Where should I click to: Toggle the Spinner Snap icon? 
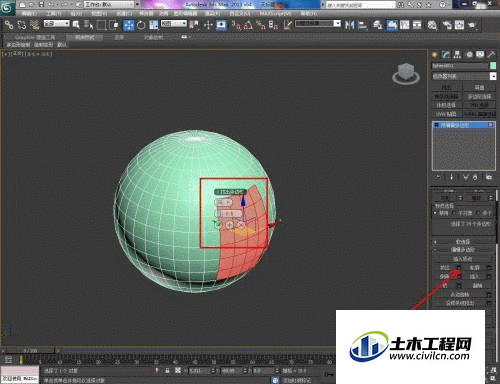click(274, 25)
